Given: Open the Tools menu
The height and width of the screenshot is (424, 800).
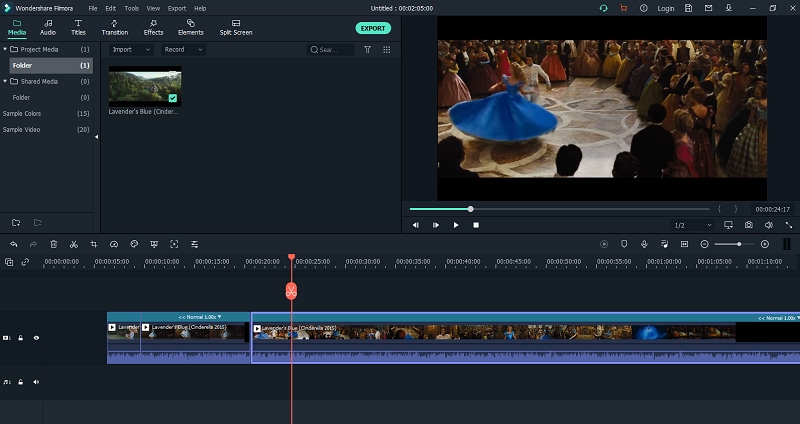Looking at the screenshot, I should [132, 8].
